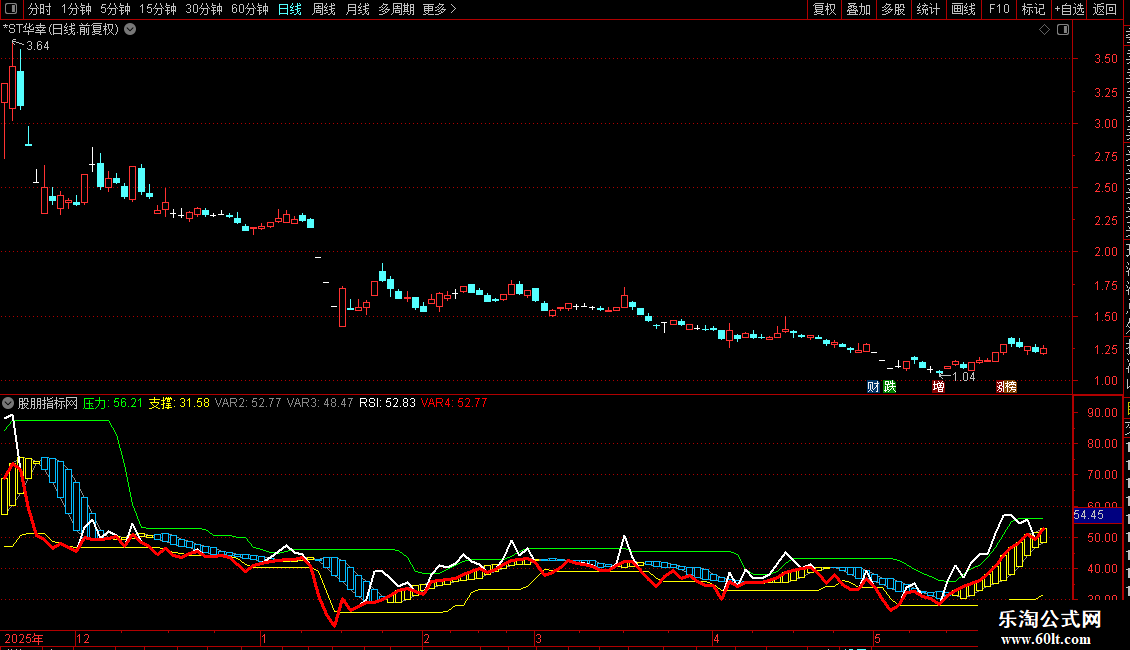Image resolution: width=1130 pixels, height=650 pixels.
Task: Click the red 增 event marker
Action: coord(938,387)
